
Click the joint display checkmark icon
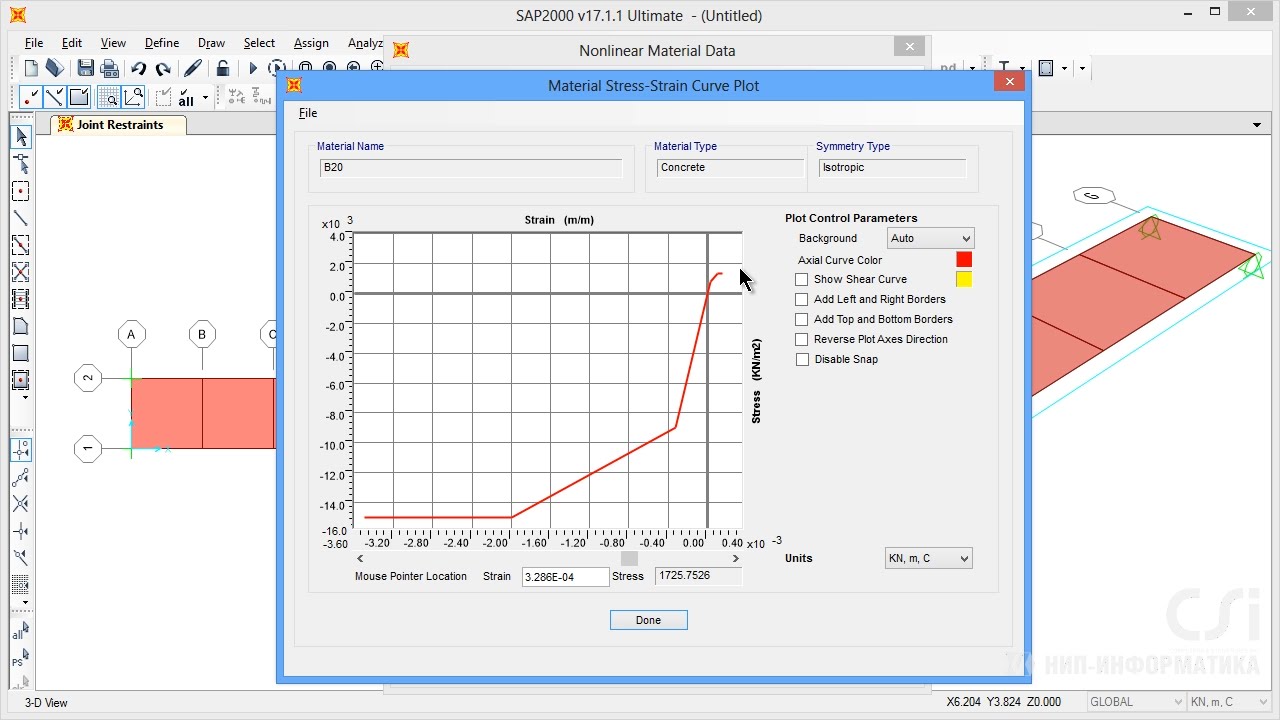point(31,97)
